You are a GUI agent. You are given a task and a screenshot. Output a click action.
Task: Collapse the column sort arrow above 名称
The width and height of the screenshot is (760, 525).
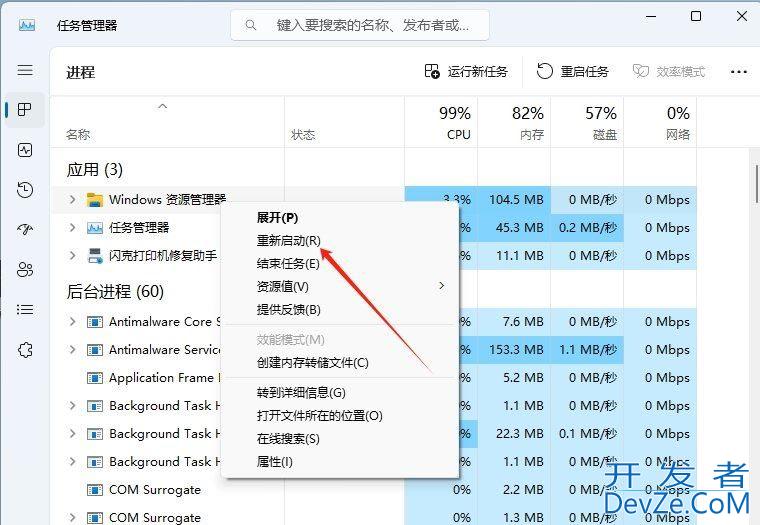pos(163,106)
